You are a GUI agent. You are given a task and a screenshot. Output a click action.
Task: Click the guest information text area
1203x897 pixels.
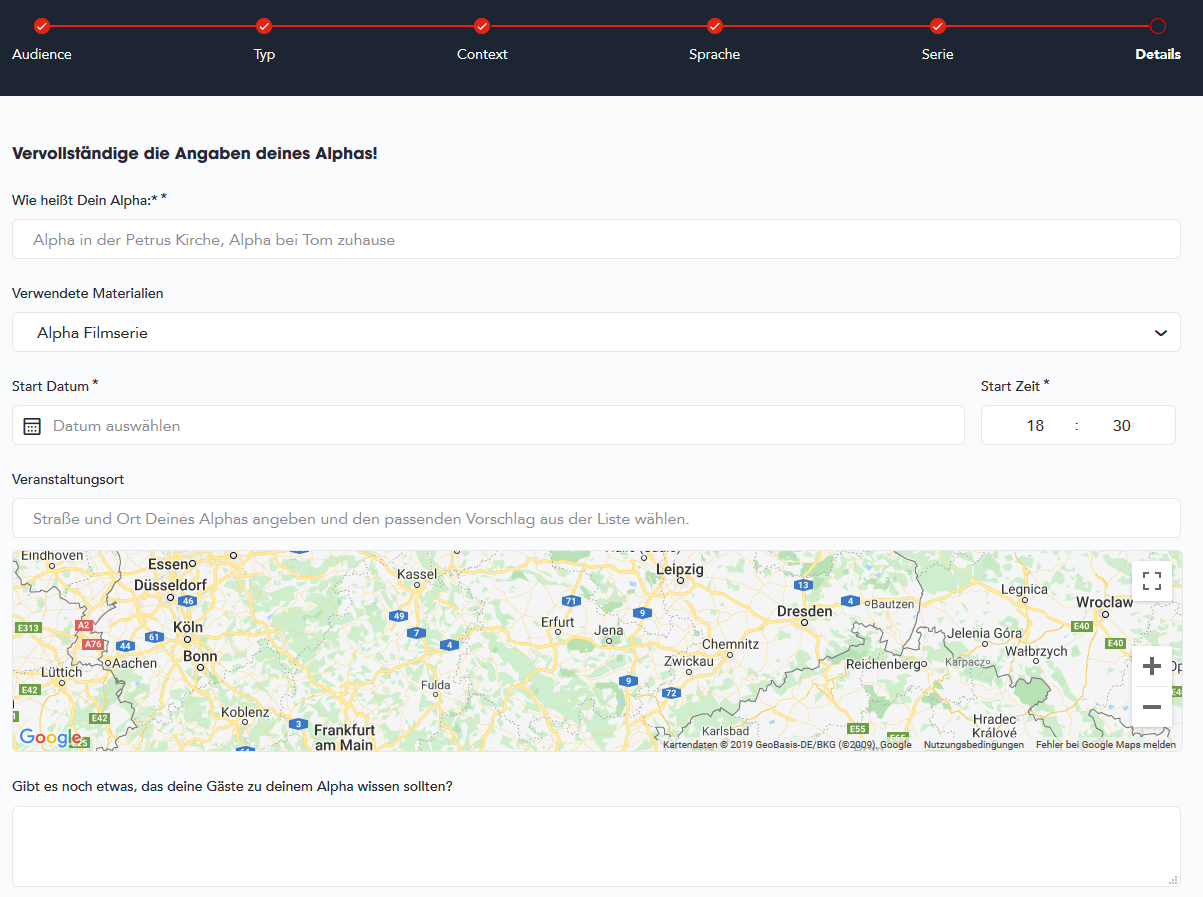pyautogui.click(x=596, y=846)
